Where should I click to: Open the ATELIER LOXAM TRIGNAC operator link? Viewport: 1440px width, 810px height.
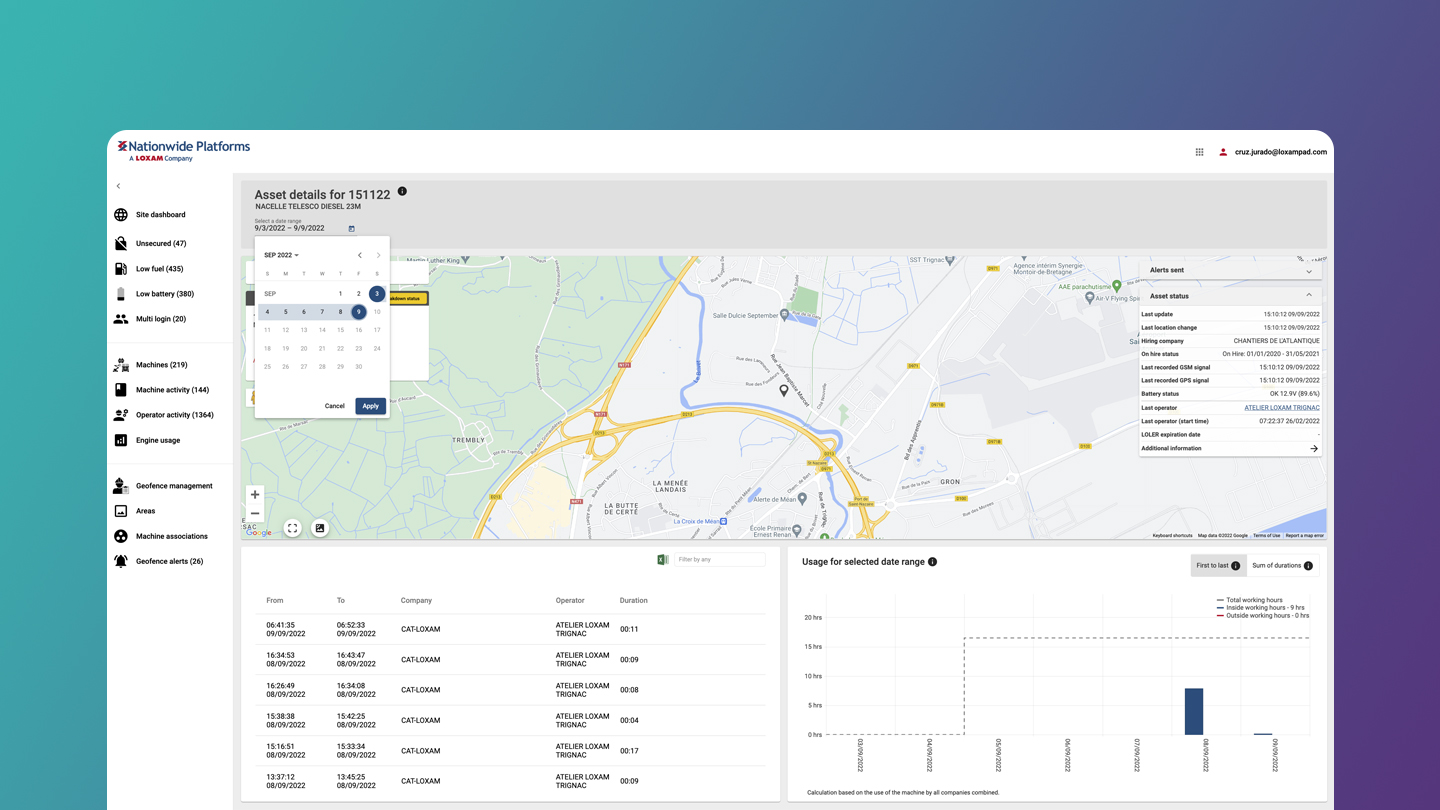(x=1282, y=408)
